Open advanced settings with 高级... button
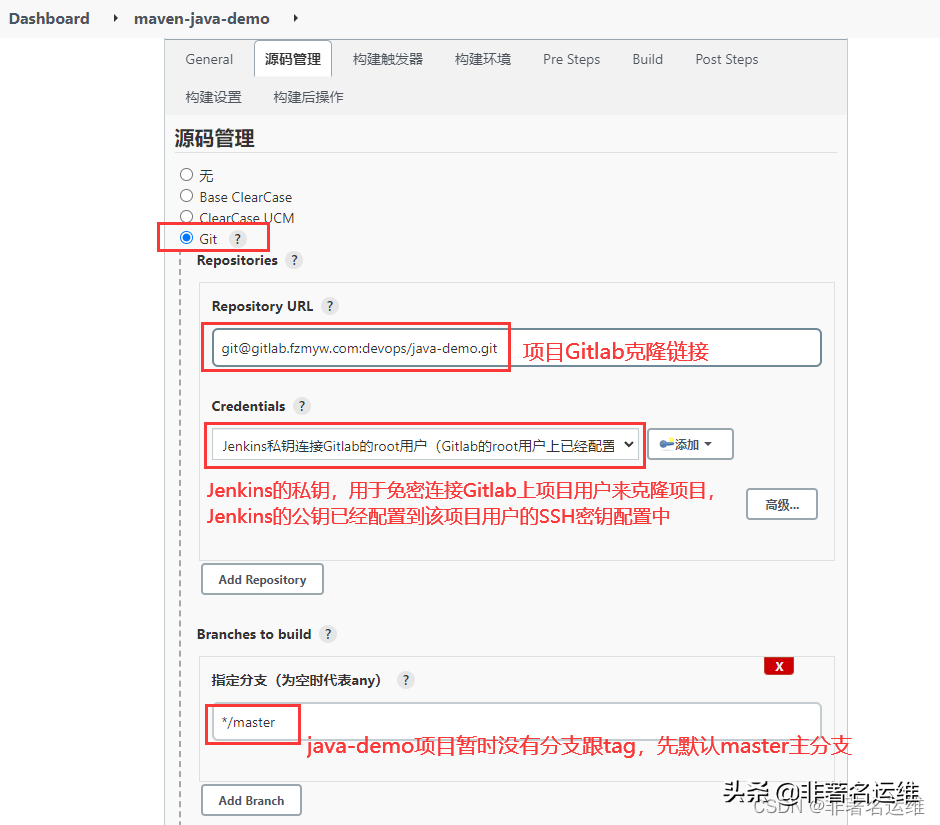 [782, 504]
